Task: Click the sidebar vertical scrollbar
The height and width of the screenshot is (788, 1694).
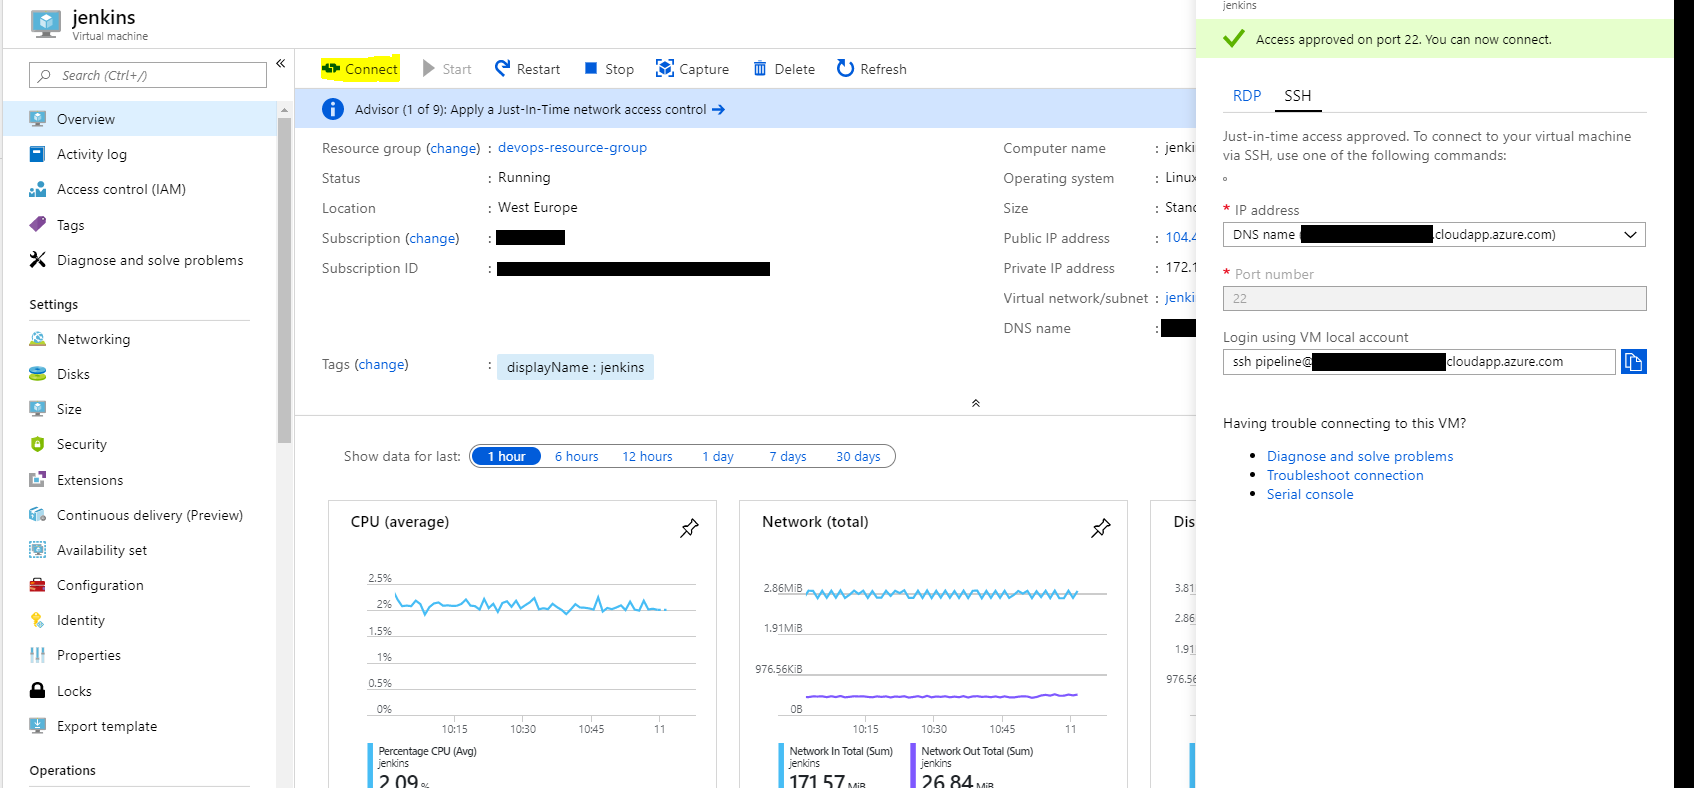Action: [x=285, y=280]
